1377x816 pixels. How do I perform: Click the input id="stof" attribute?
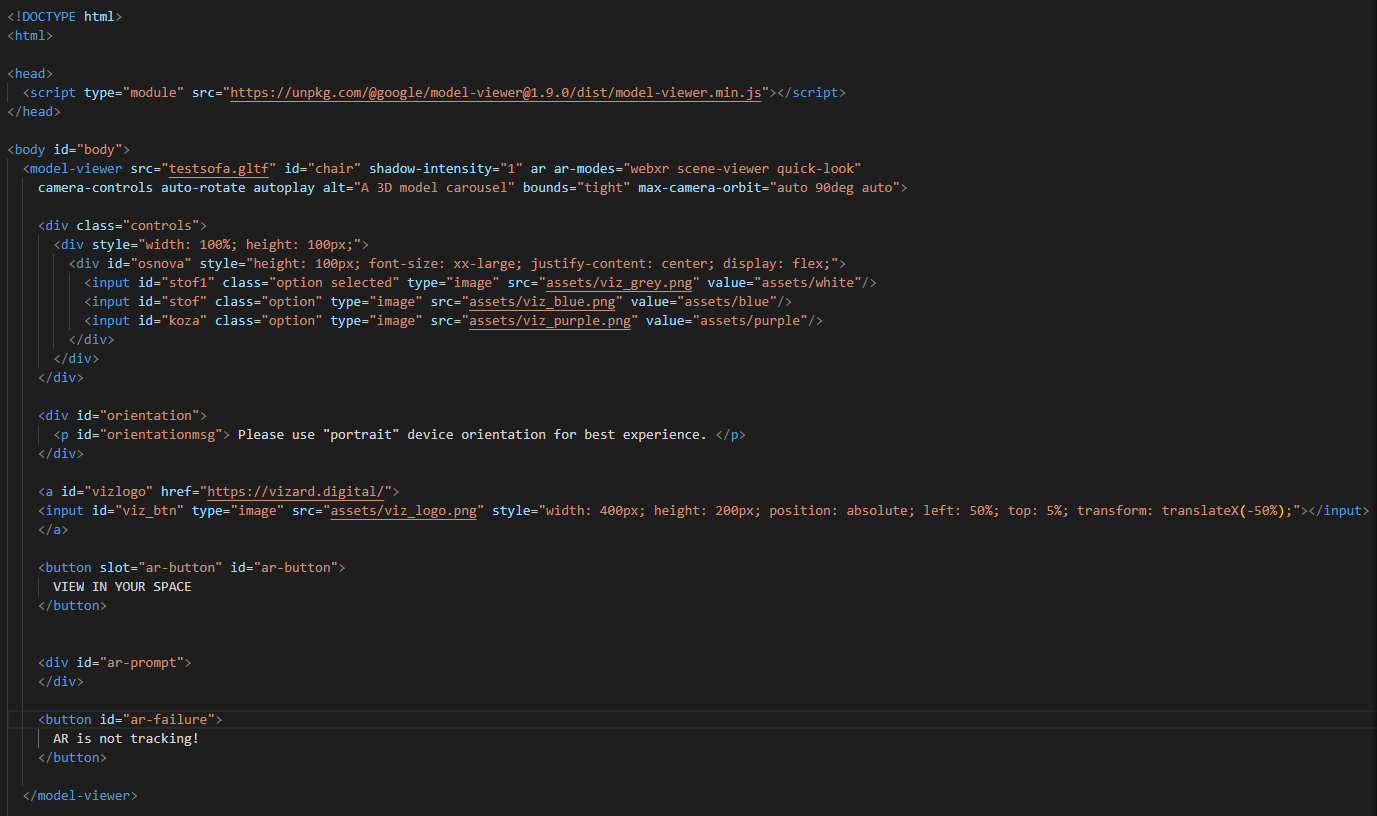173,301
